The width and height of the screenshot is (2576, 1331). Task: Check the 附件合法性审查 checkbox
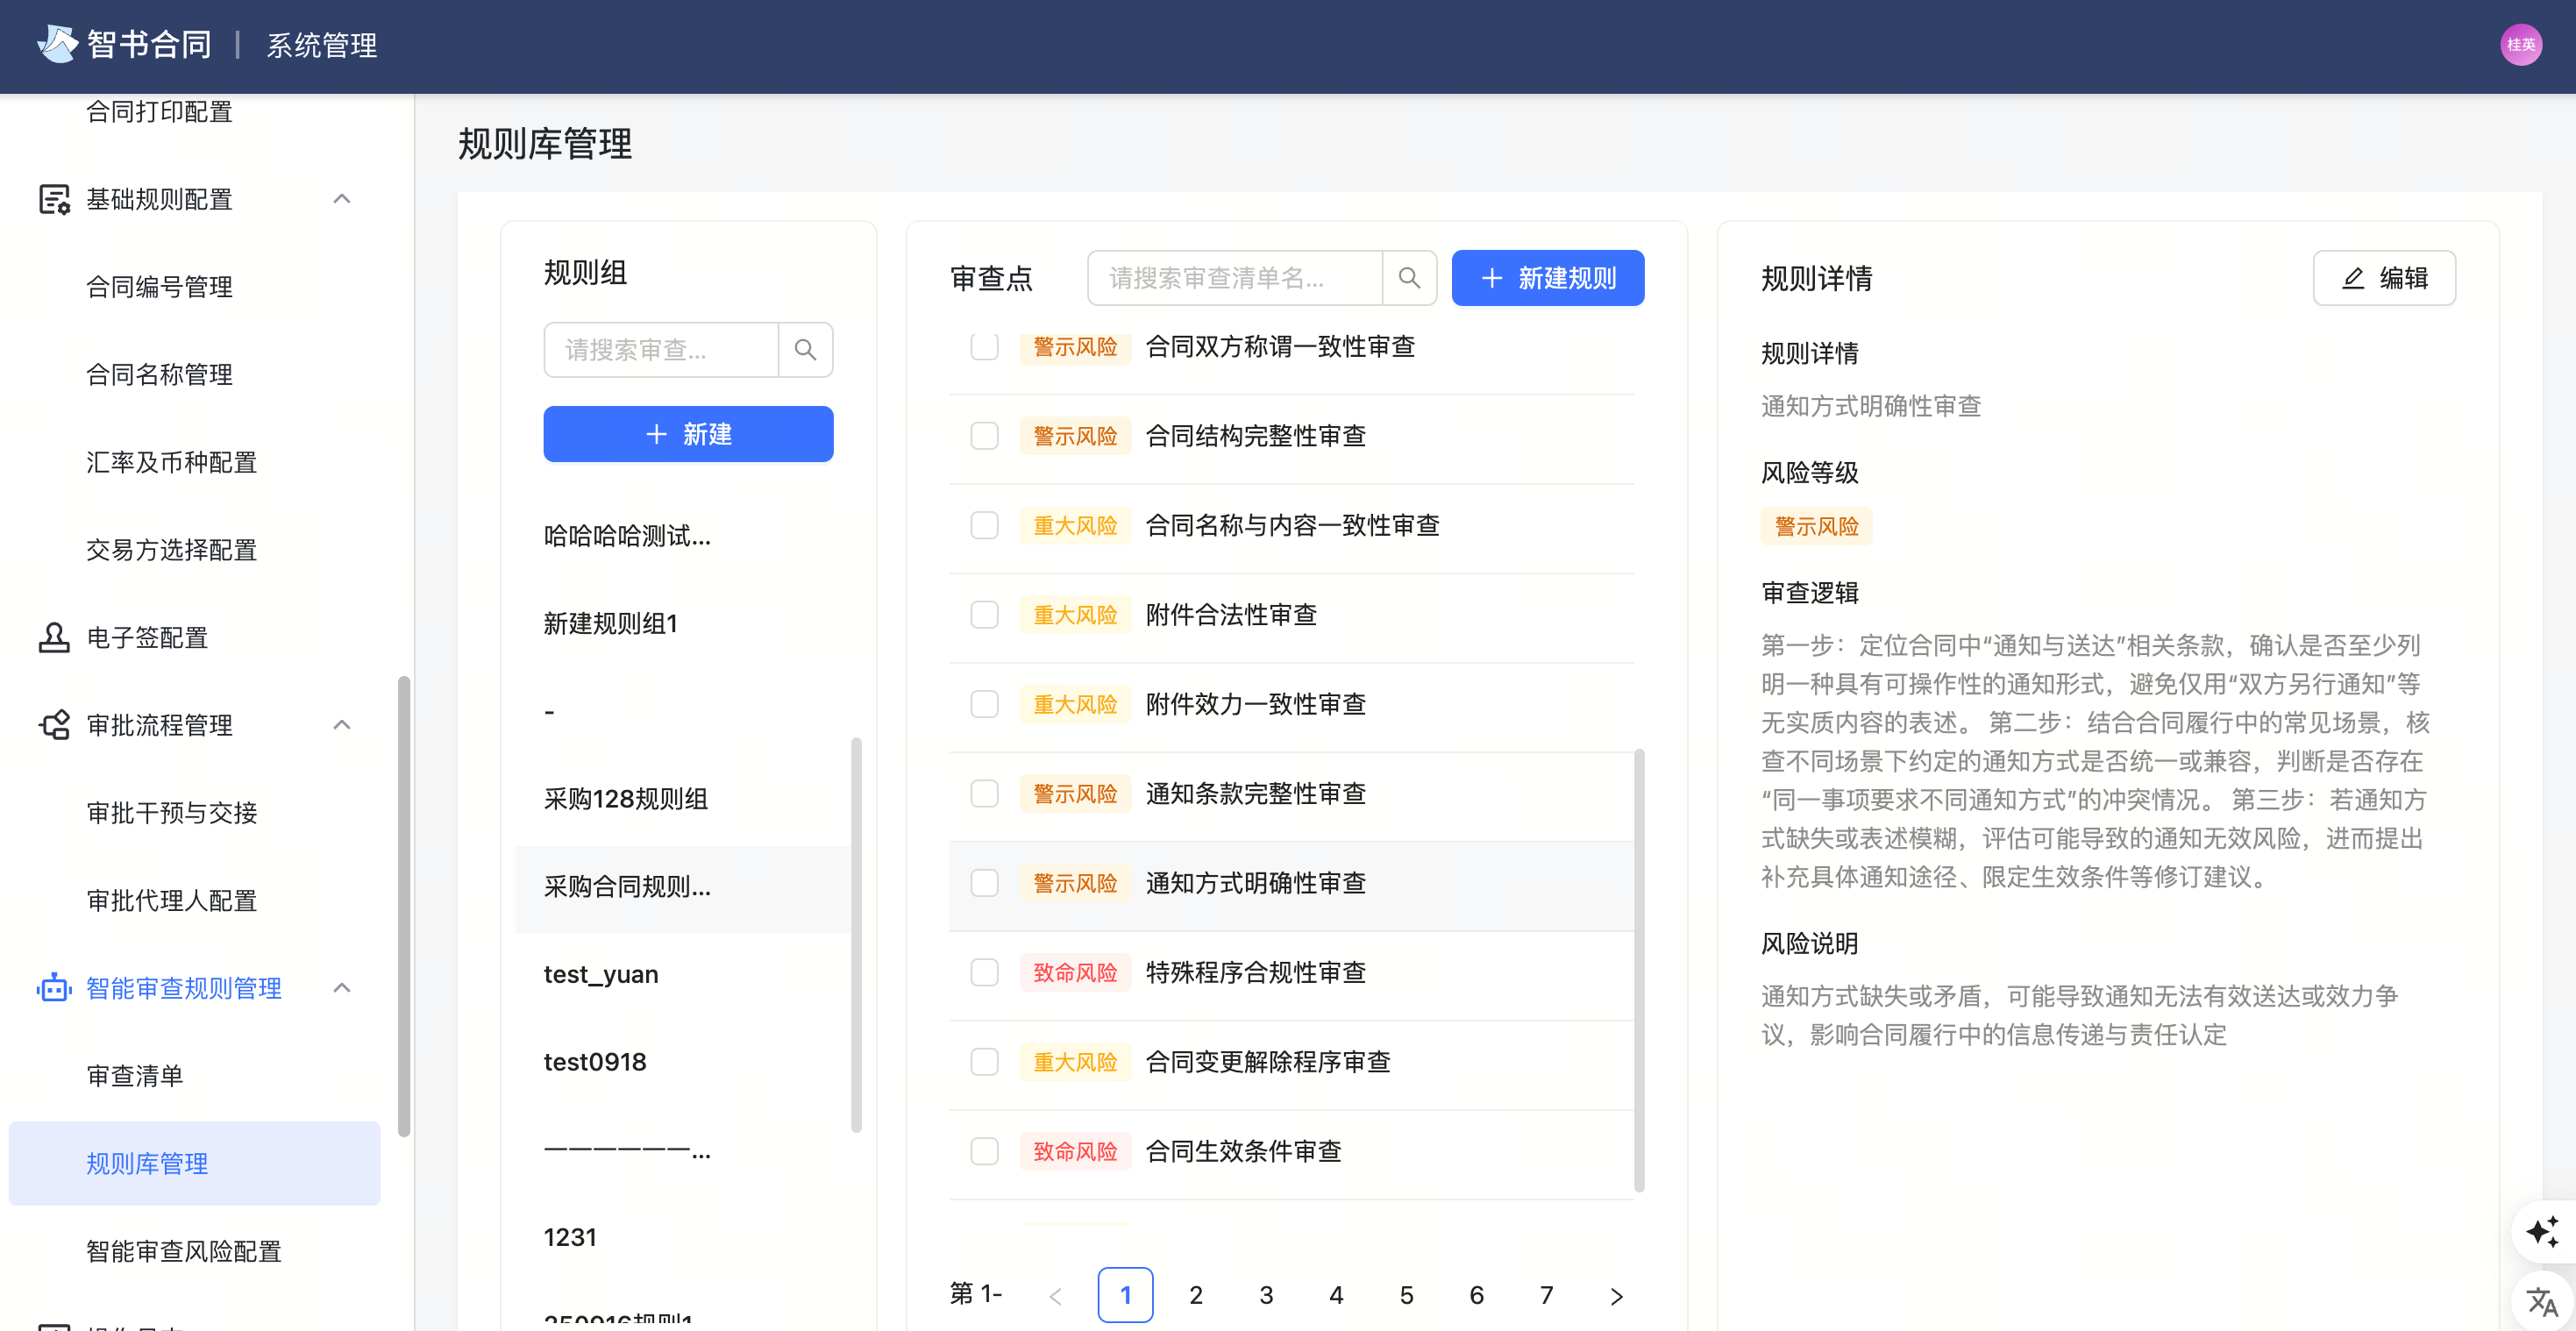coord(984,614)
